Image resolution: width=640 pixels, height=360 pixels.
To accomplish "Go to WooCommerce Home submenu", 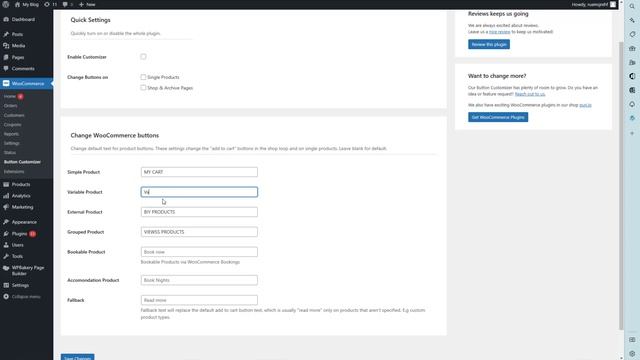I will click(10, 96).
